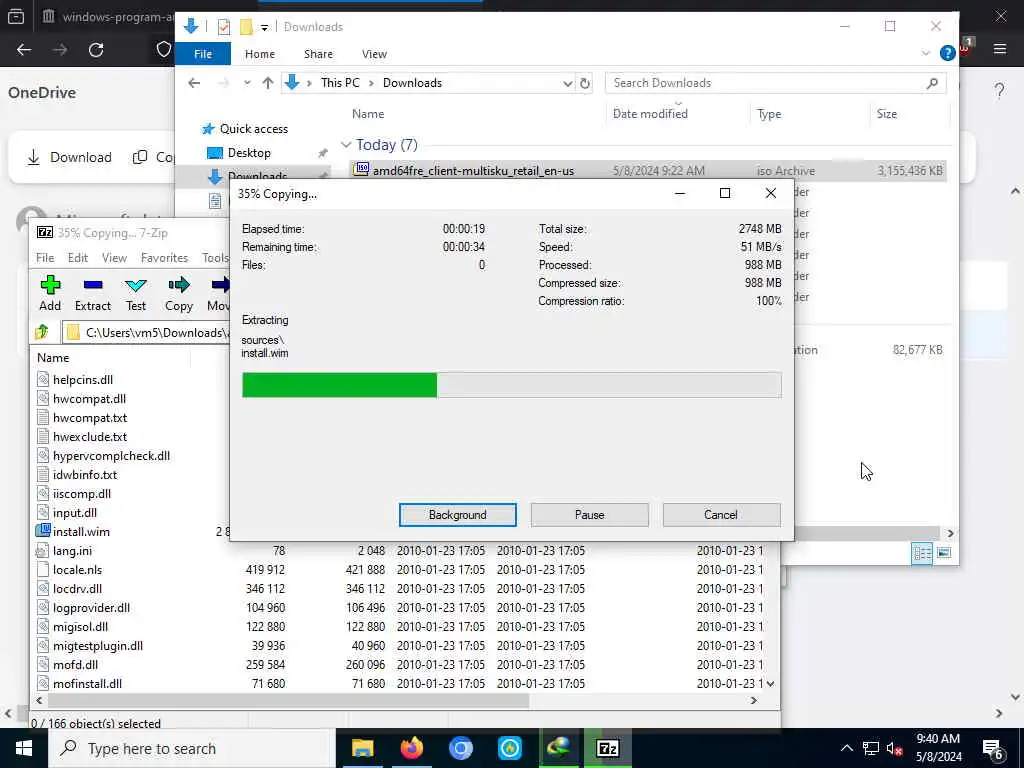Click the 7-Zip horizontal scrollbar

[x=288, y=700]
